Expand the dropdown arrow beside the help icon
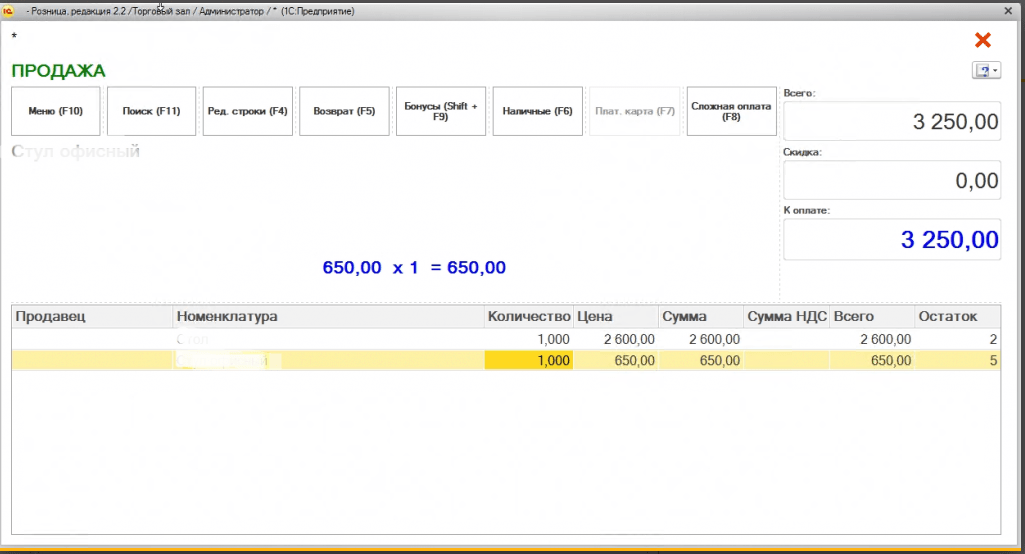This screenshot has width=1025, height=554. click(x=996, y=71)
